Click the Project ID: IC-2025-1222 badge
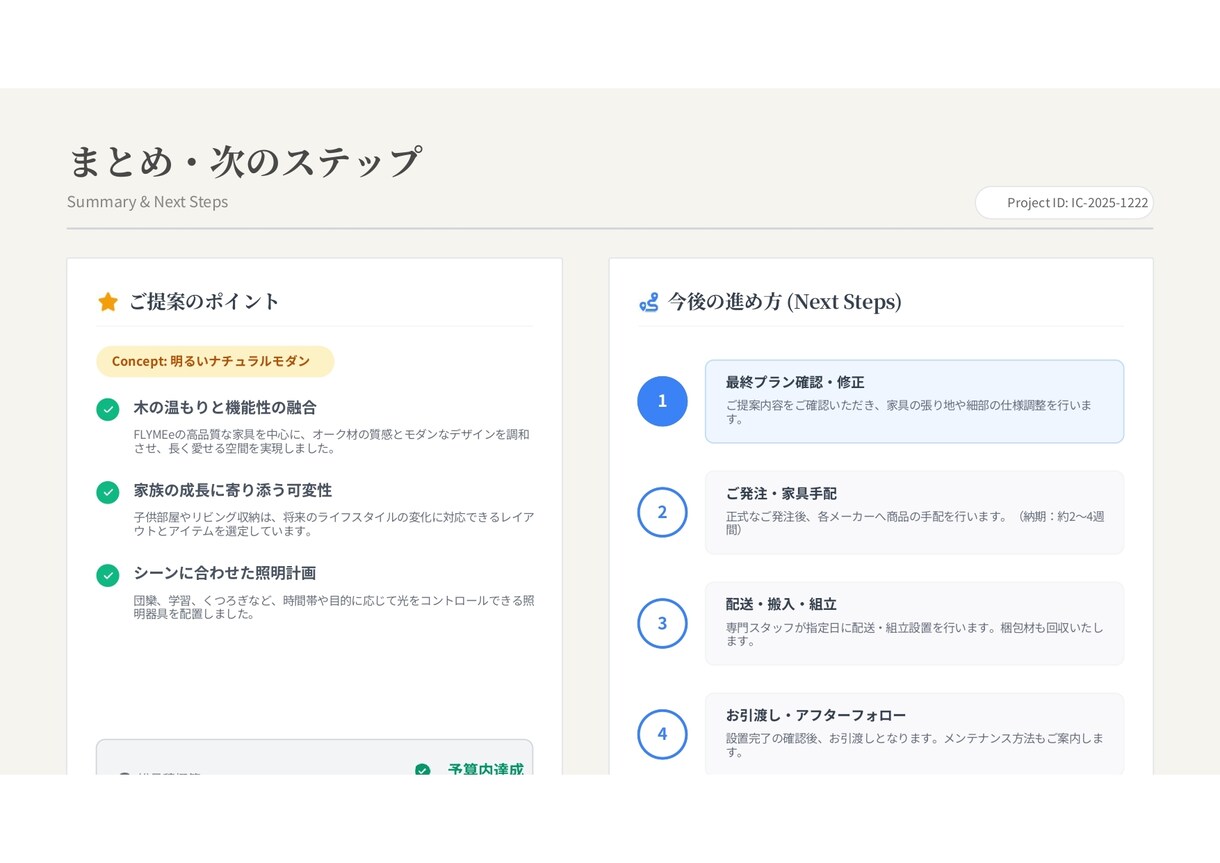The image size is (1220, 863). 1064,203
